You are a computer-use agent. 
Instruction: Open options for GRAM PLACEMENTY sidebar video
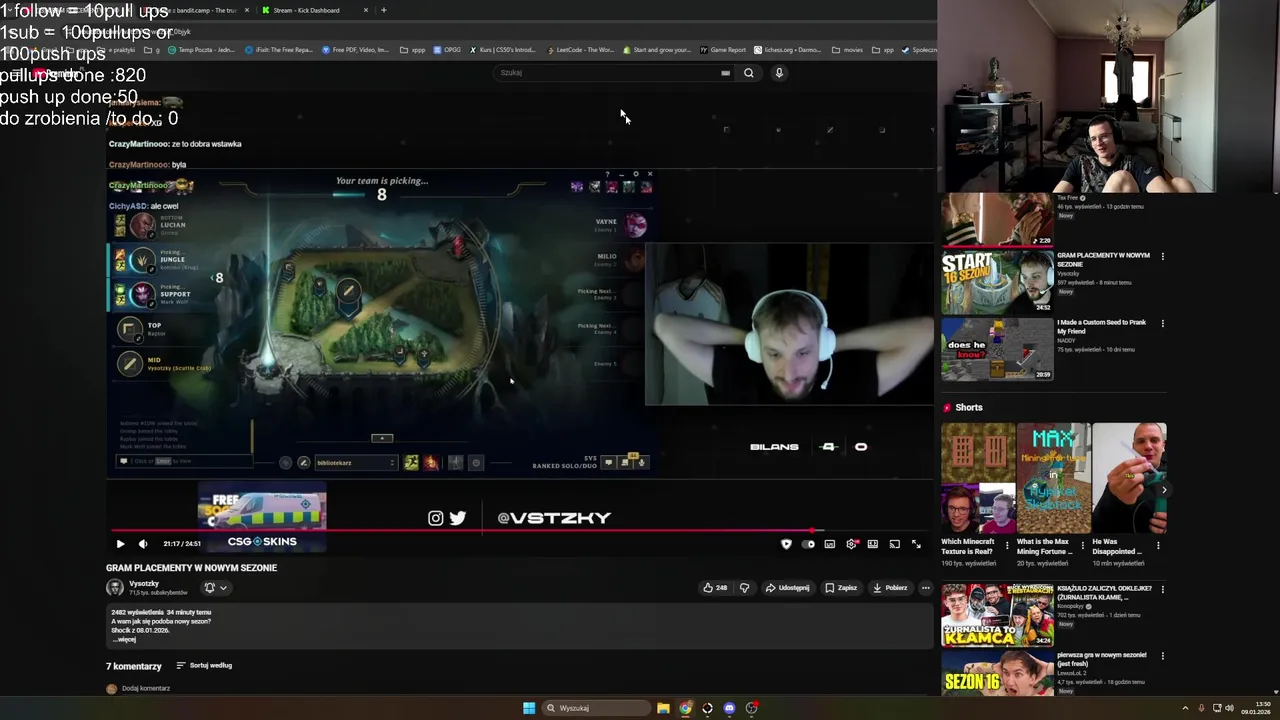1162,256
